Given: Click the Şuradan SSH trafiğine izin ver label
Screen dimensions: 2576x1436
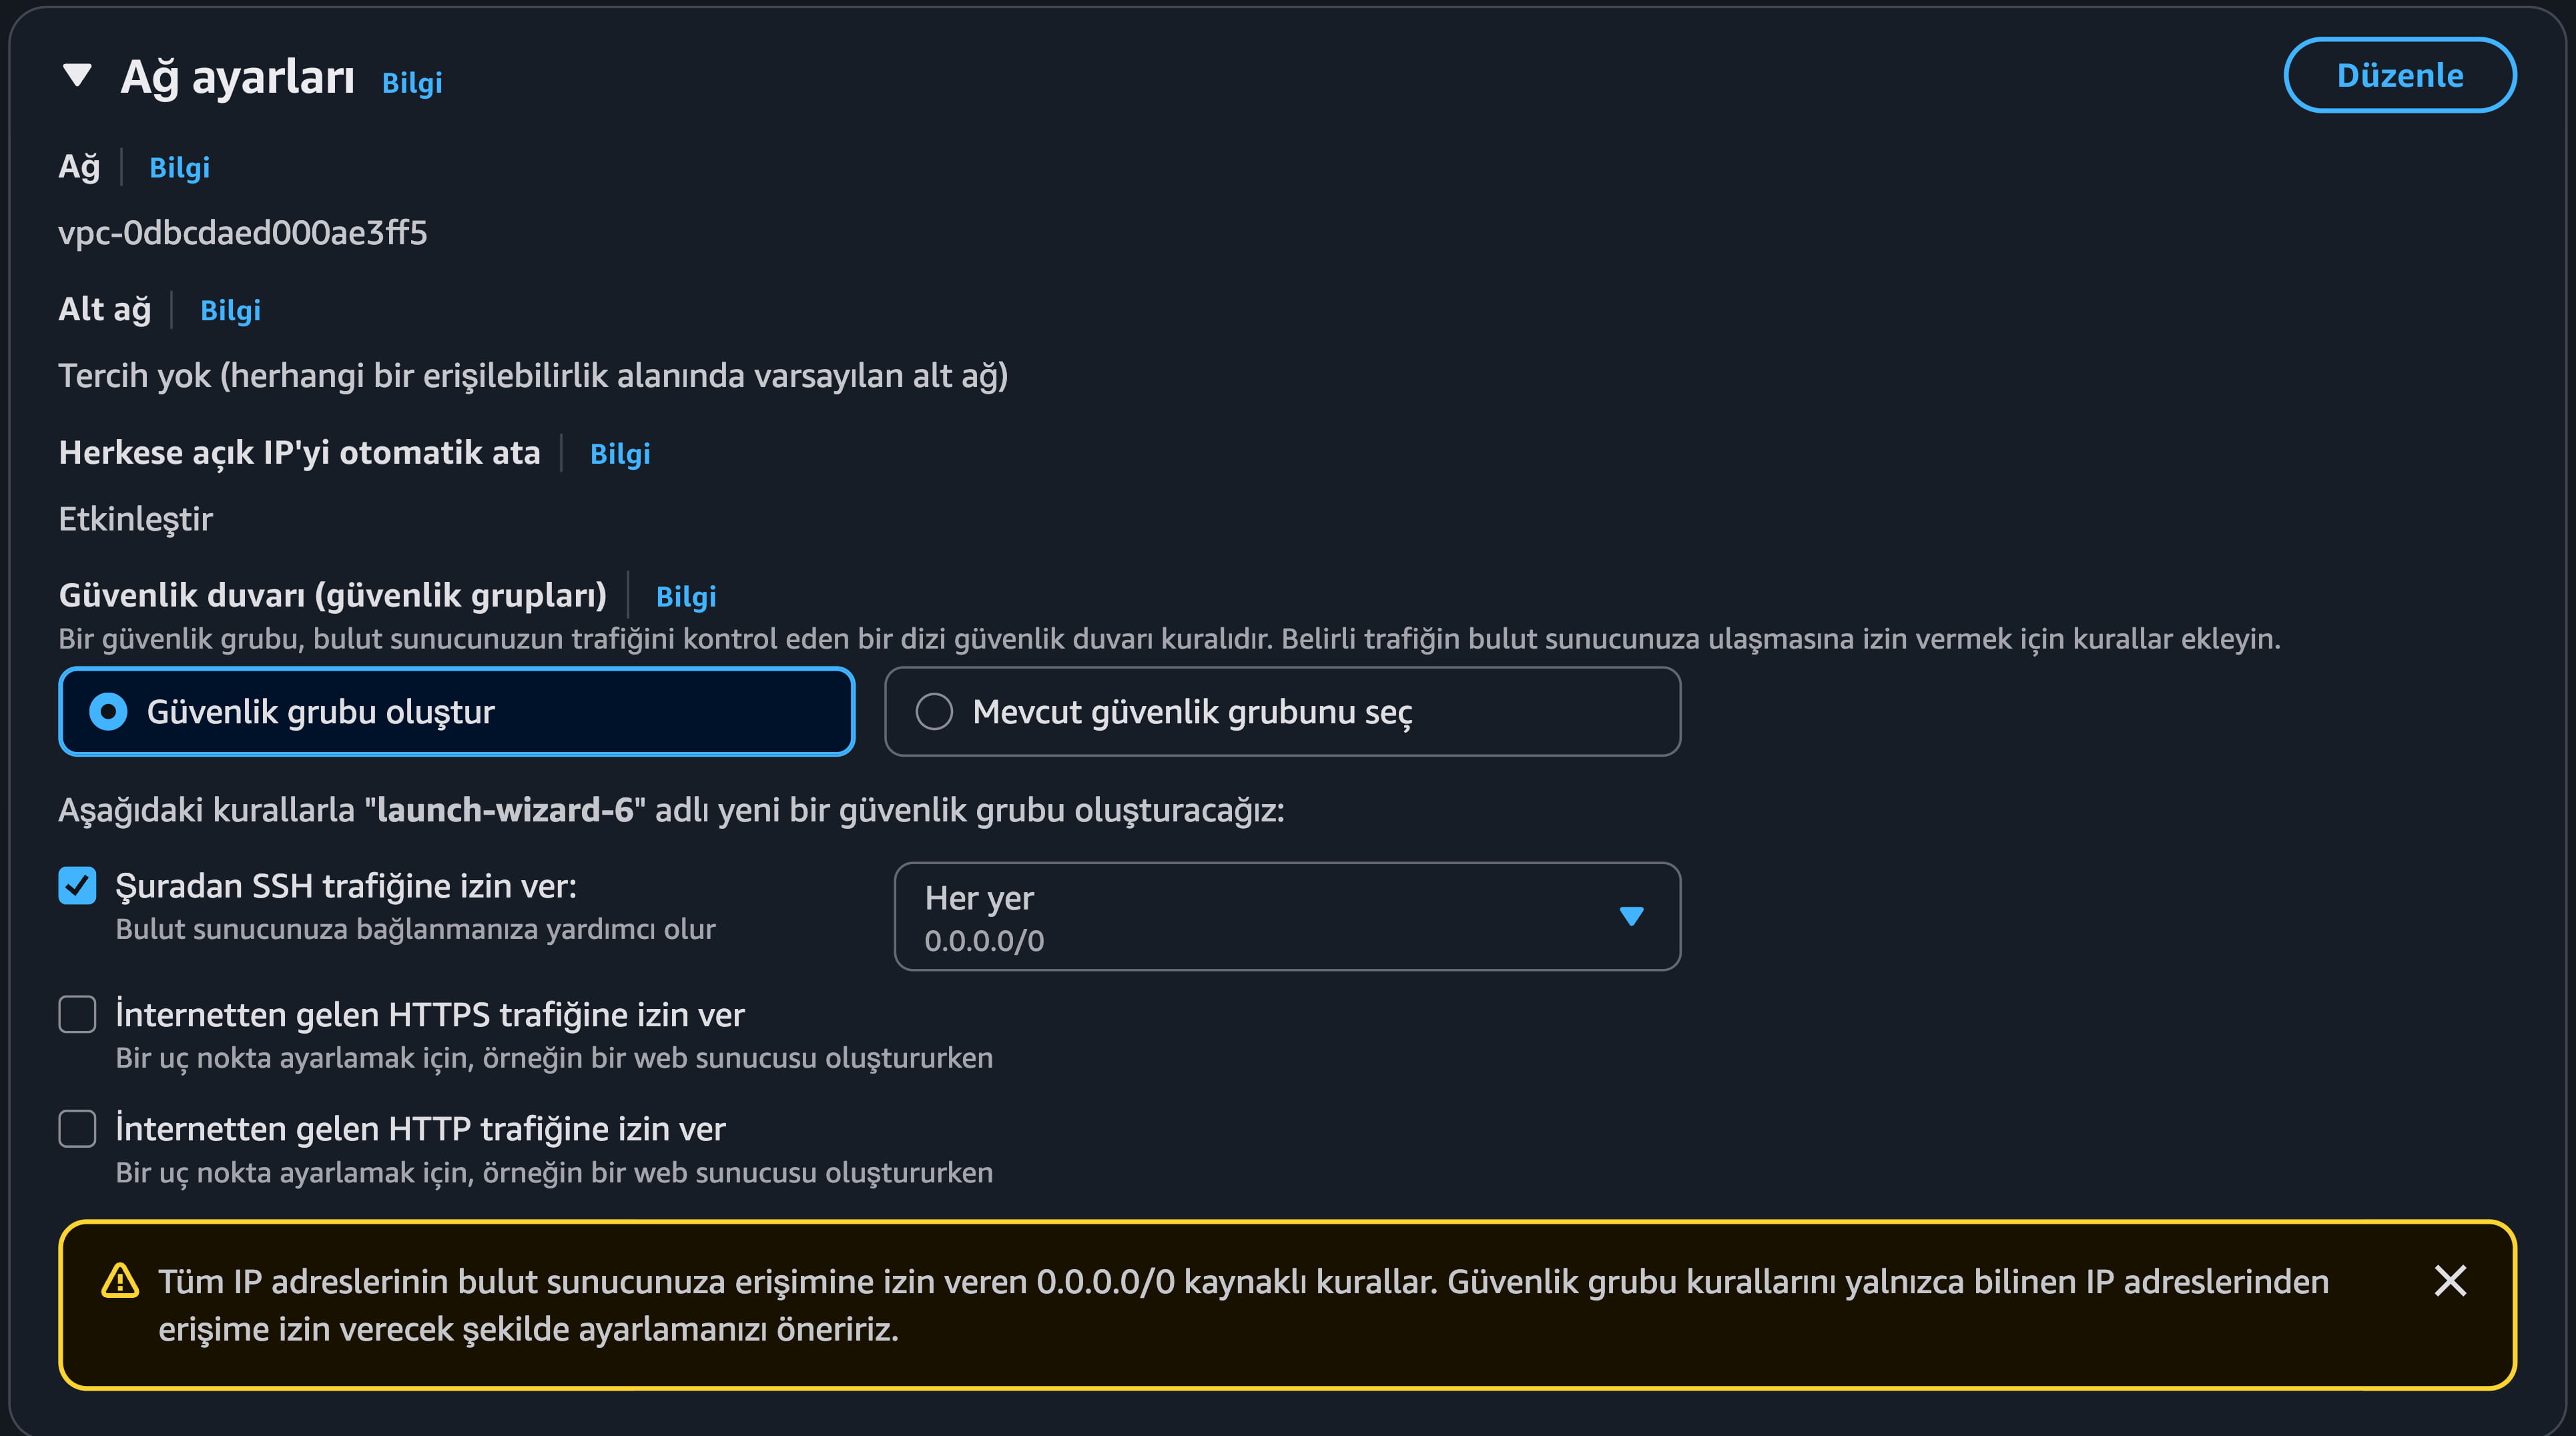Looking at the screenshot, I should (x=346, y=886).
